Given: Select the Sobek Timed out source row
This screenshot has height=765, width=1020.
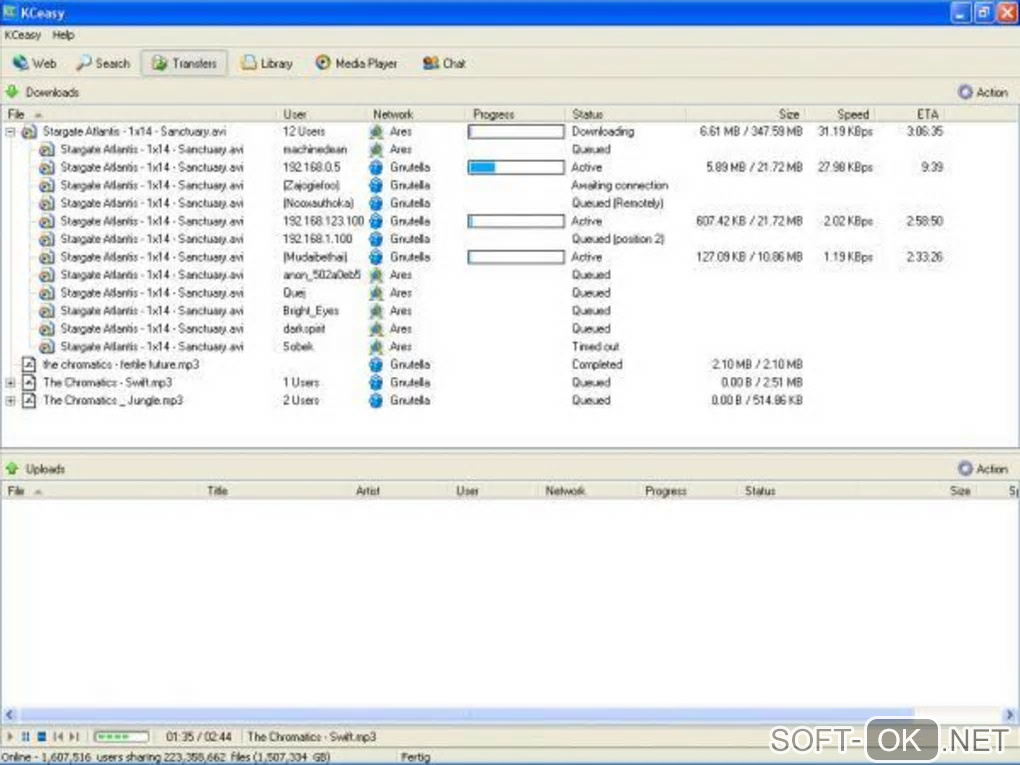Looking at the screenshot, I should point(510,347).
